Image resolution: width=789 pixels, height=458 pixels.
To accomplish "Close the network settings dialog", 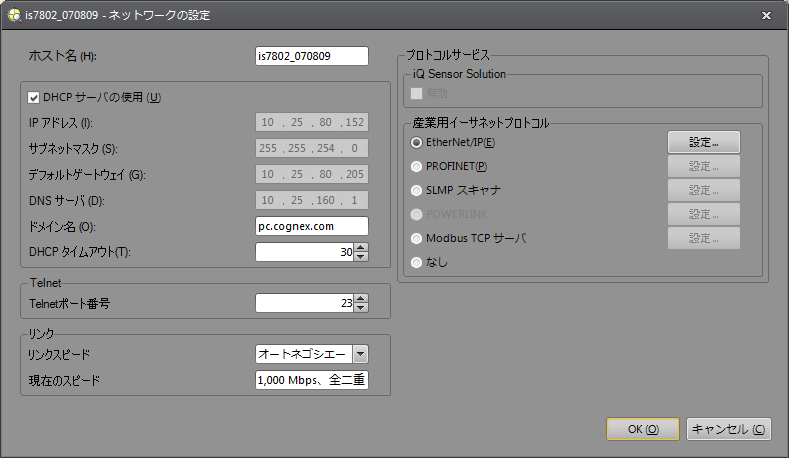I will click(x=766, y=16).
